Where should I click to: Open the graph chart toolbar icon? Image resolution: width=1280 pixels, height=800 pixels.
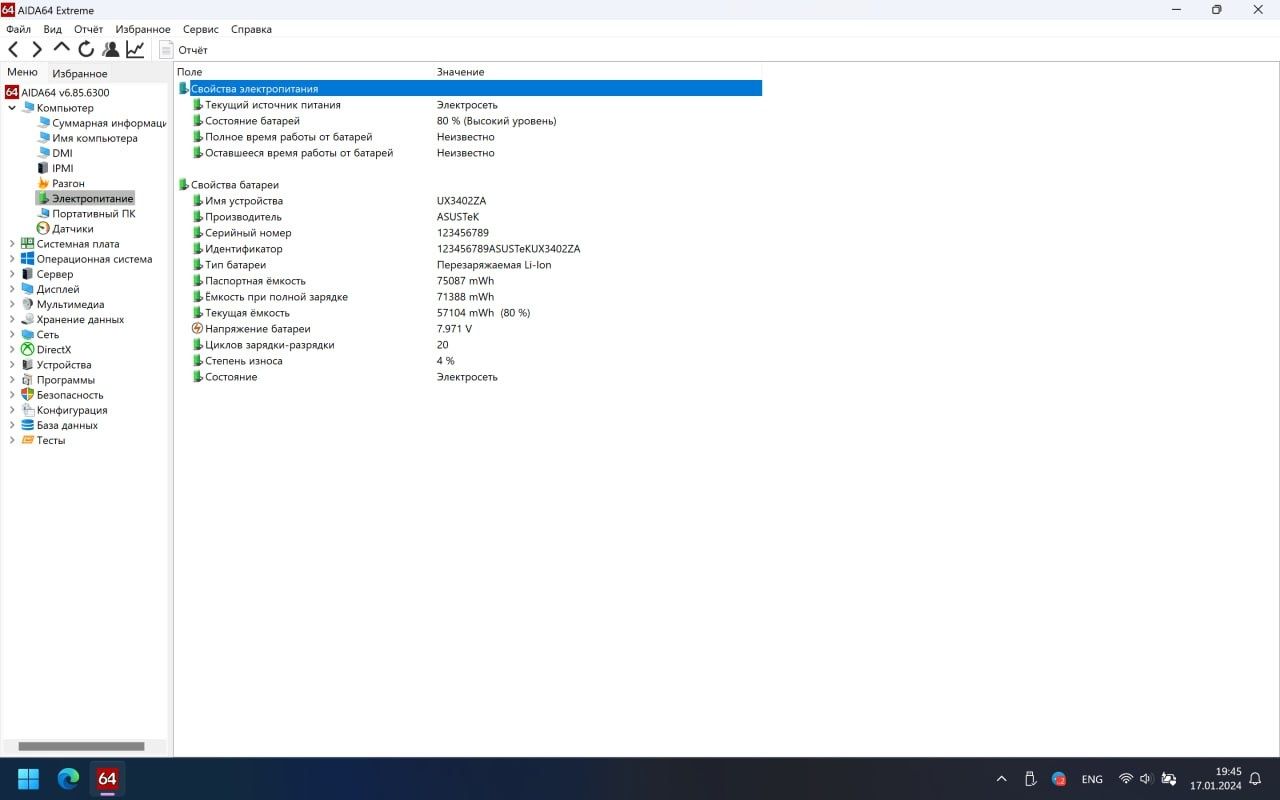[135, 49]
